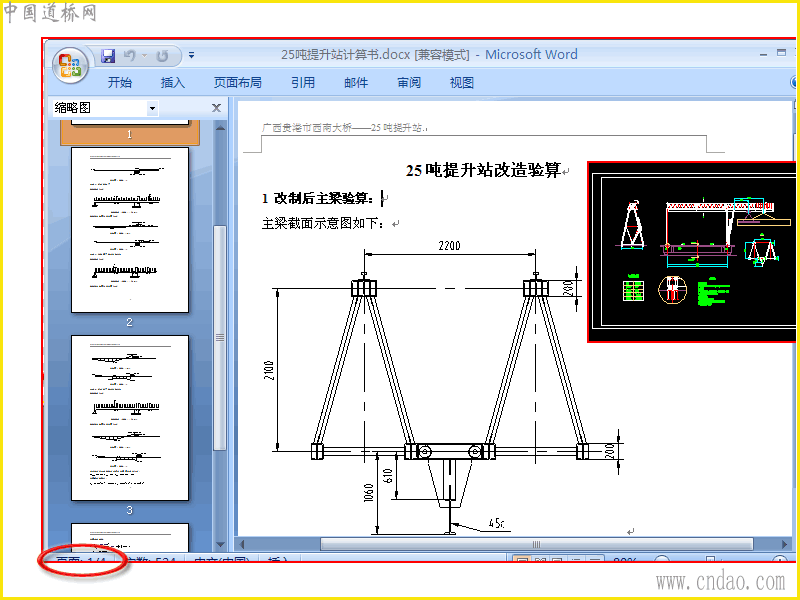The width and height of the screenshot is (800, 600).
Task: Click the horizontal scrollbar right arrow
Action: (x=785, y=544)
